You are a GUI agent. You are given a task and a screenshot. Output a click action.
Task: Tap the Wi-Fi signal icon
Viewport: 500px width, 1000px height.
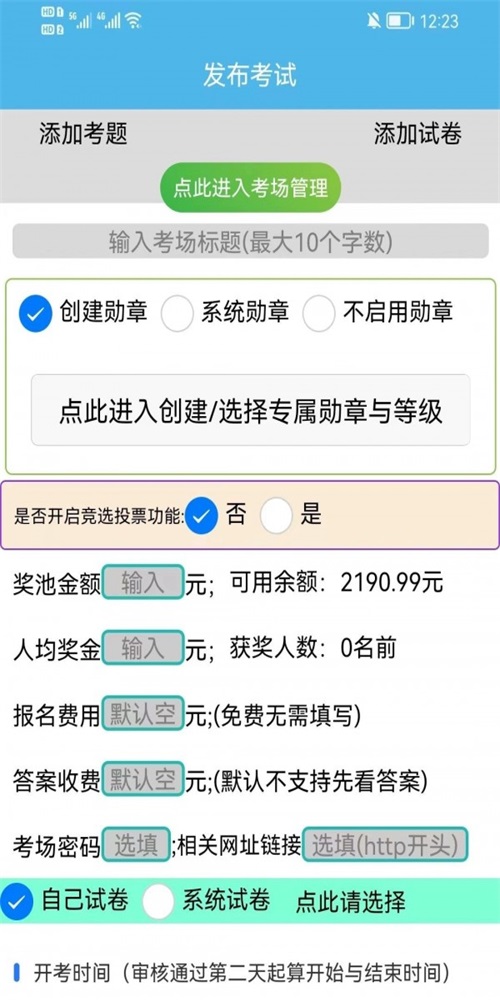click(x=133, y=21)
